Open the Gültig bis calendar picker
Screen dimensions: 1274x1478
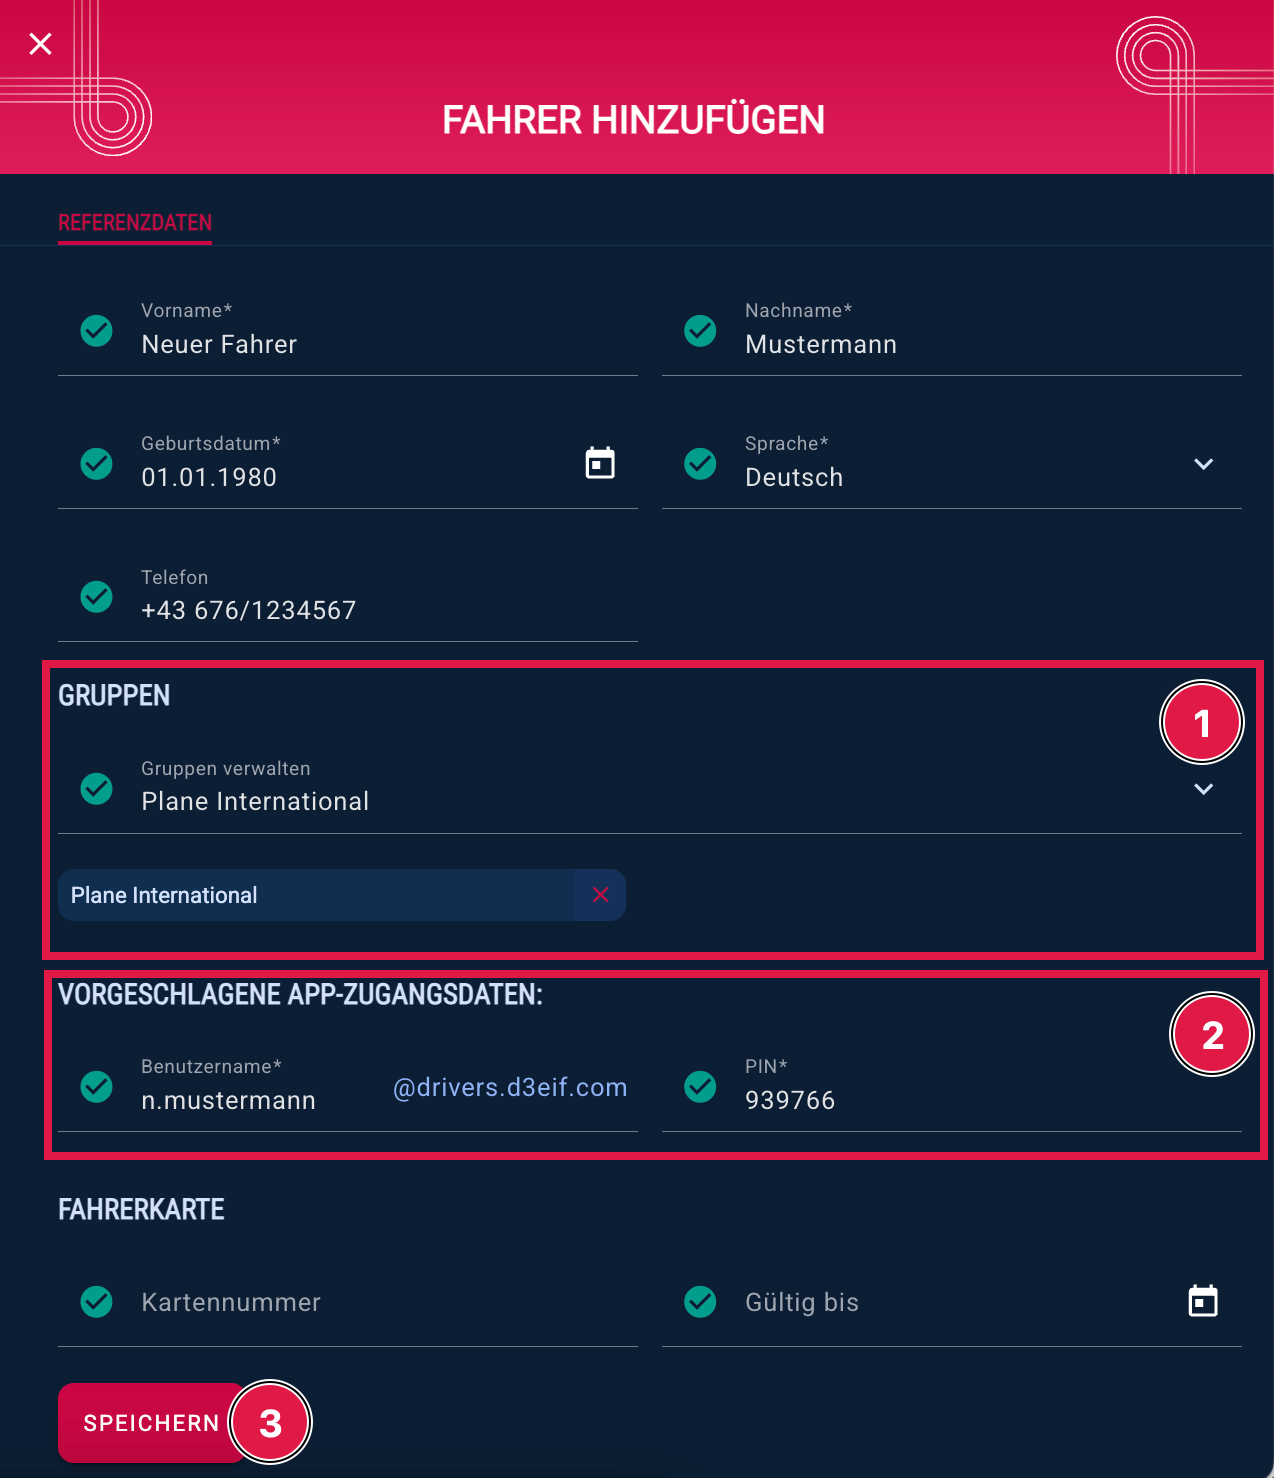pos(1203,1301)
